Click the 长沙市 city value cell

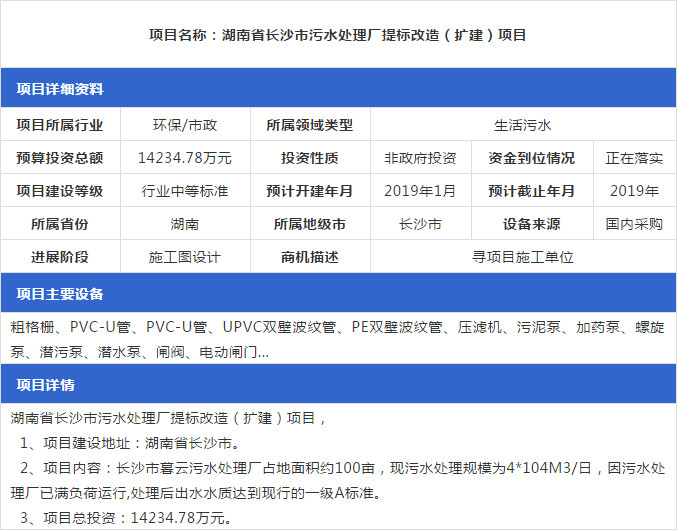[420, 224]
